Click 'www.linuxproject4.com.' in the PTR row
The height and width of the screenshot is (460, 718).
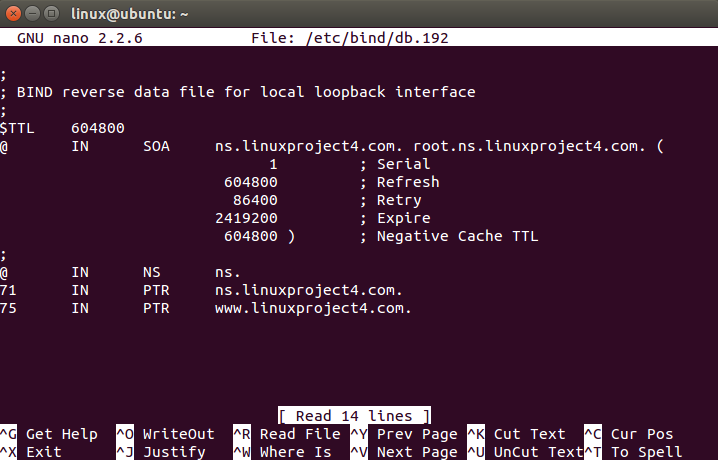pyautogui.click(x=313, y=308)
